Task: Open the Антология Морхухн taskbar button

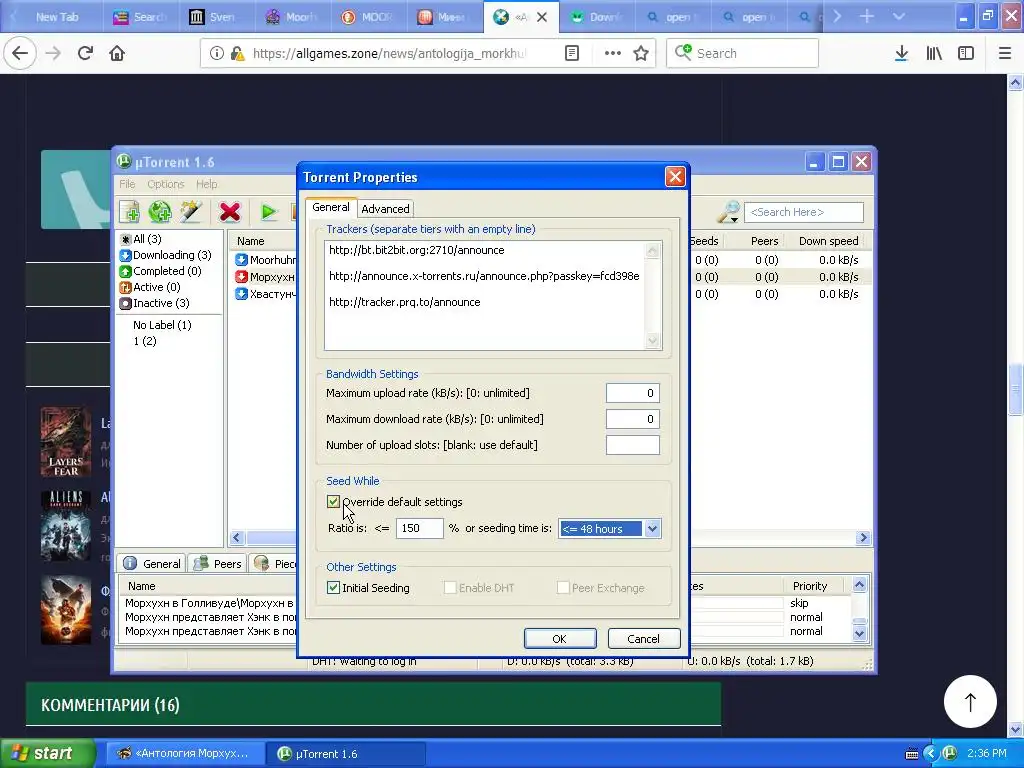Action: point(185,754)
